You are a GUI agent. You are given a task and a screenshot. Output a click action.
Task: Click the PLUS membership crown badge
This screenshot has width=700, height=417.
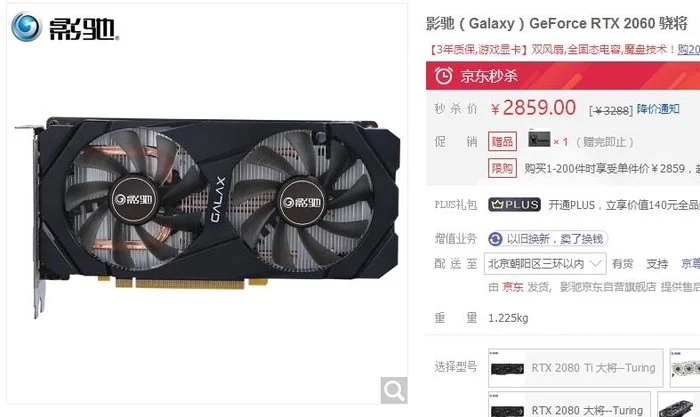point(514,204)
